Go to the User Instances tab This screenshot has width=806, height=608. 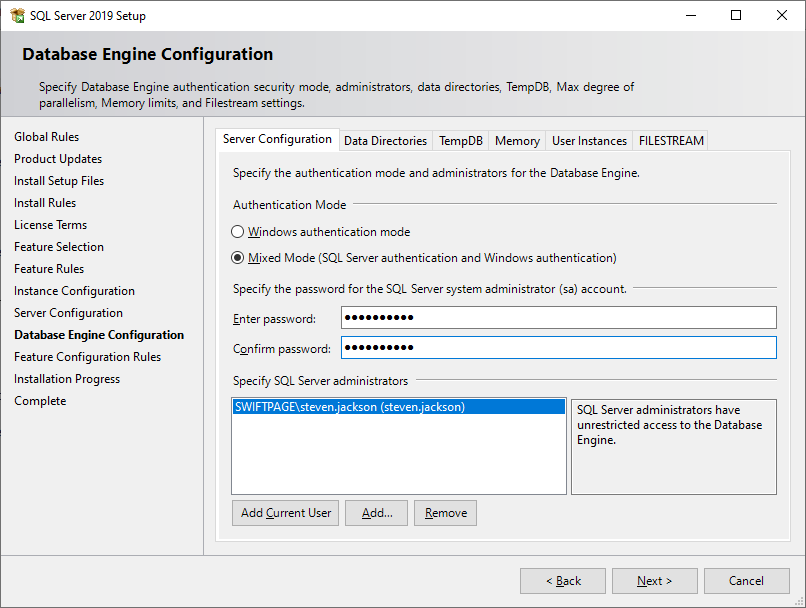[x=589, y=141]
